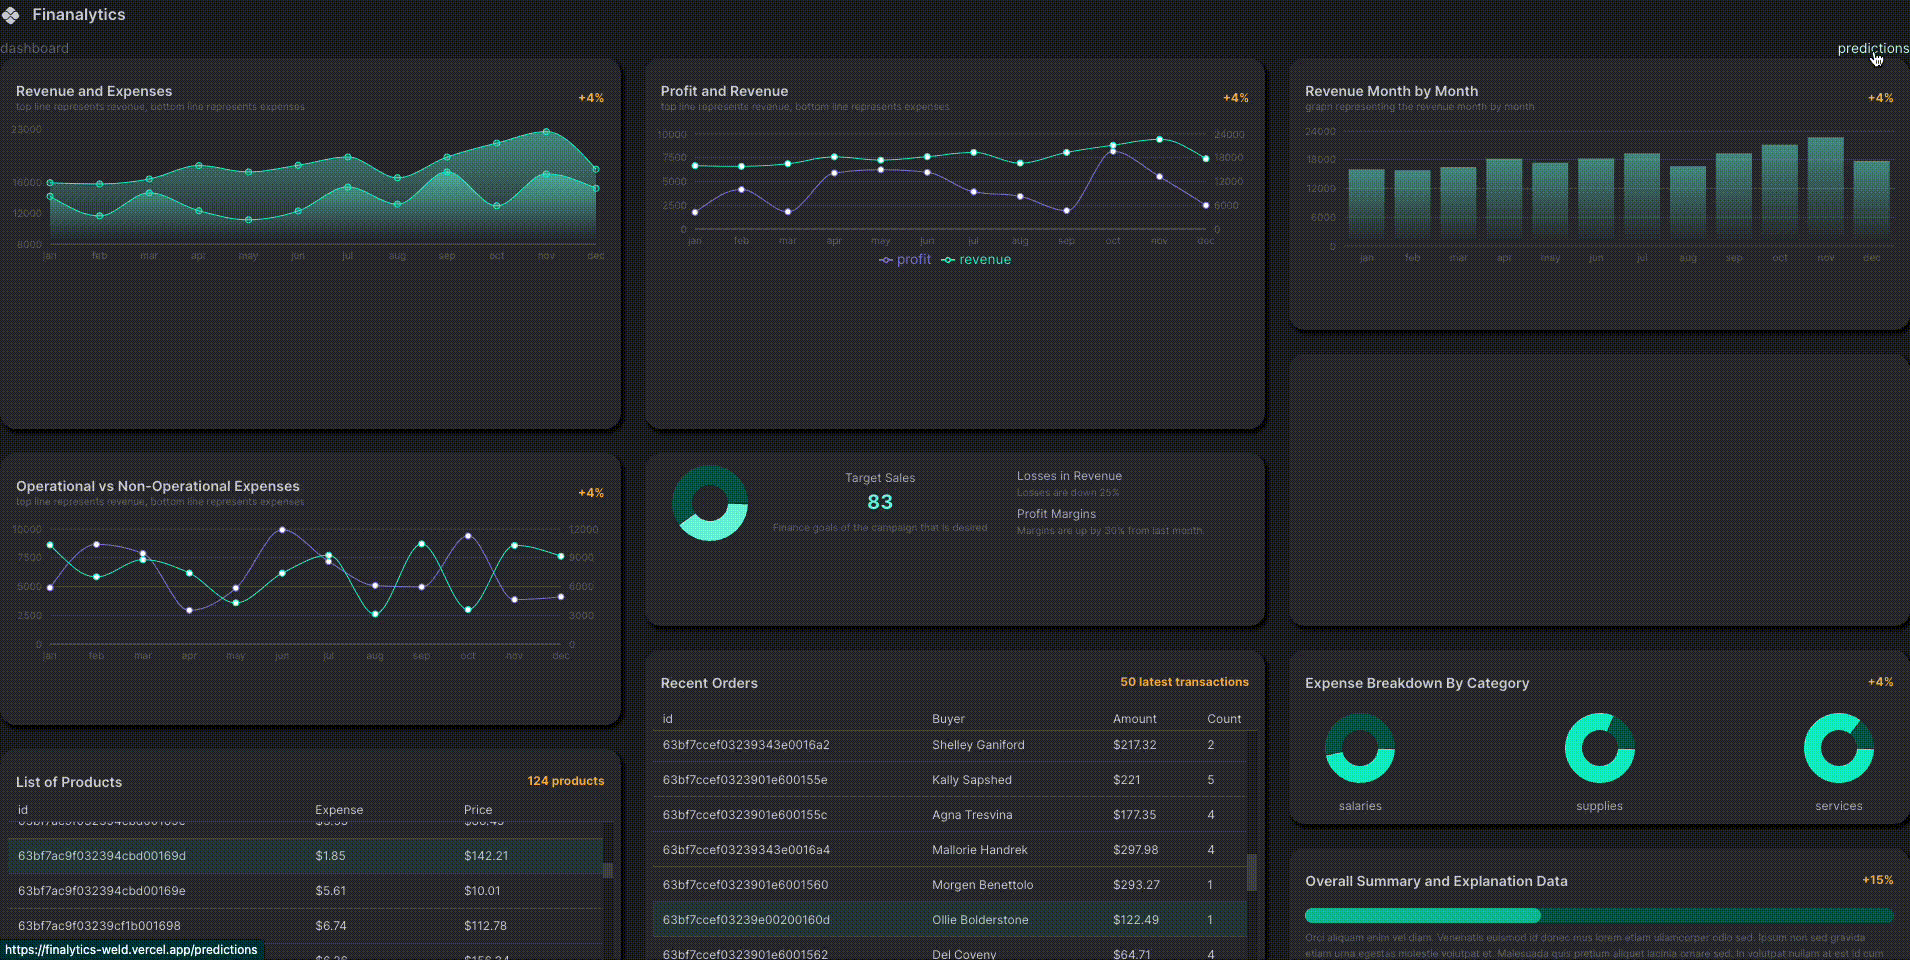Click the November bar in Revenue chart

1825,186
